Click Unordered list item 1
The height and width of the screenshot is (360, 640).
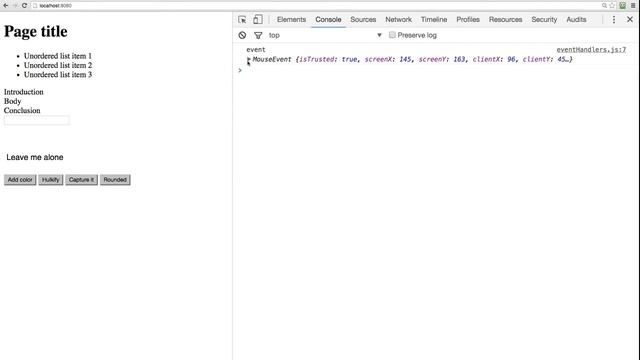coord(58,56)
